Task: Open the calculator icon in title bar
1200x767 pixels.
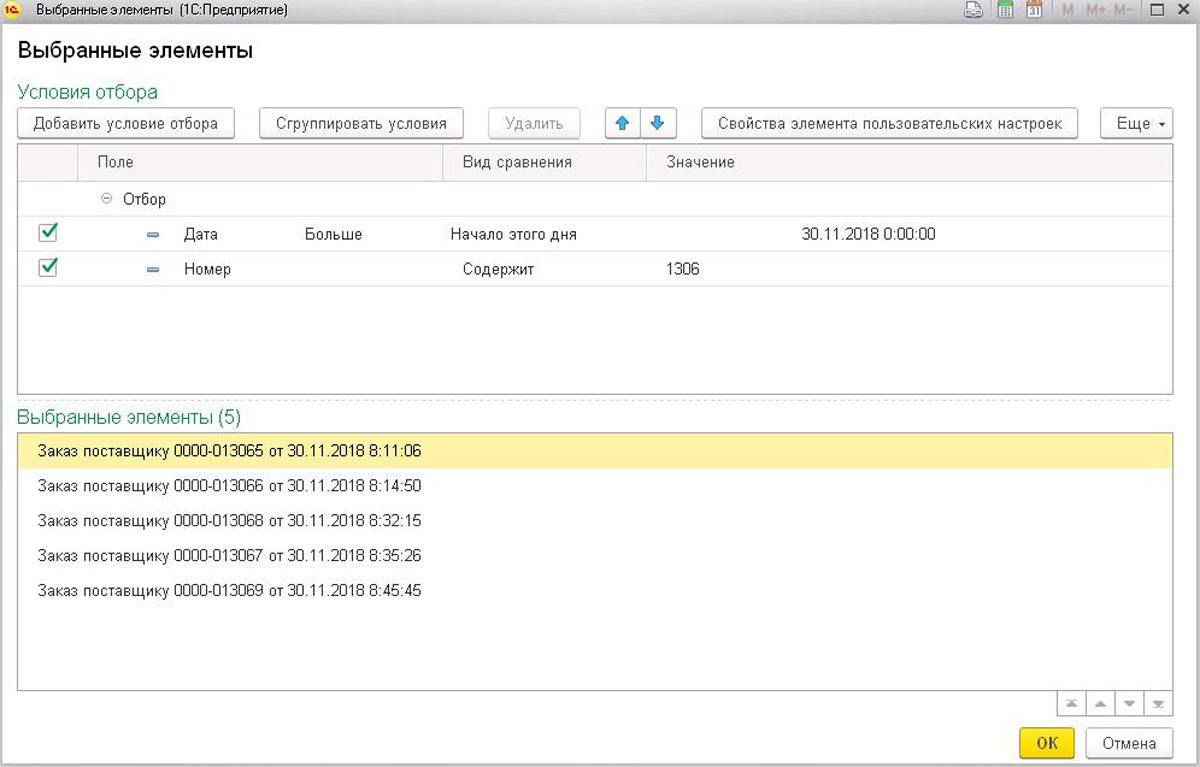Action: click(1006, 11)
